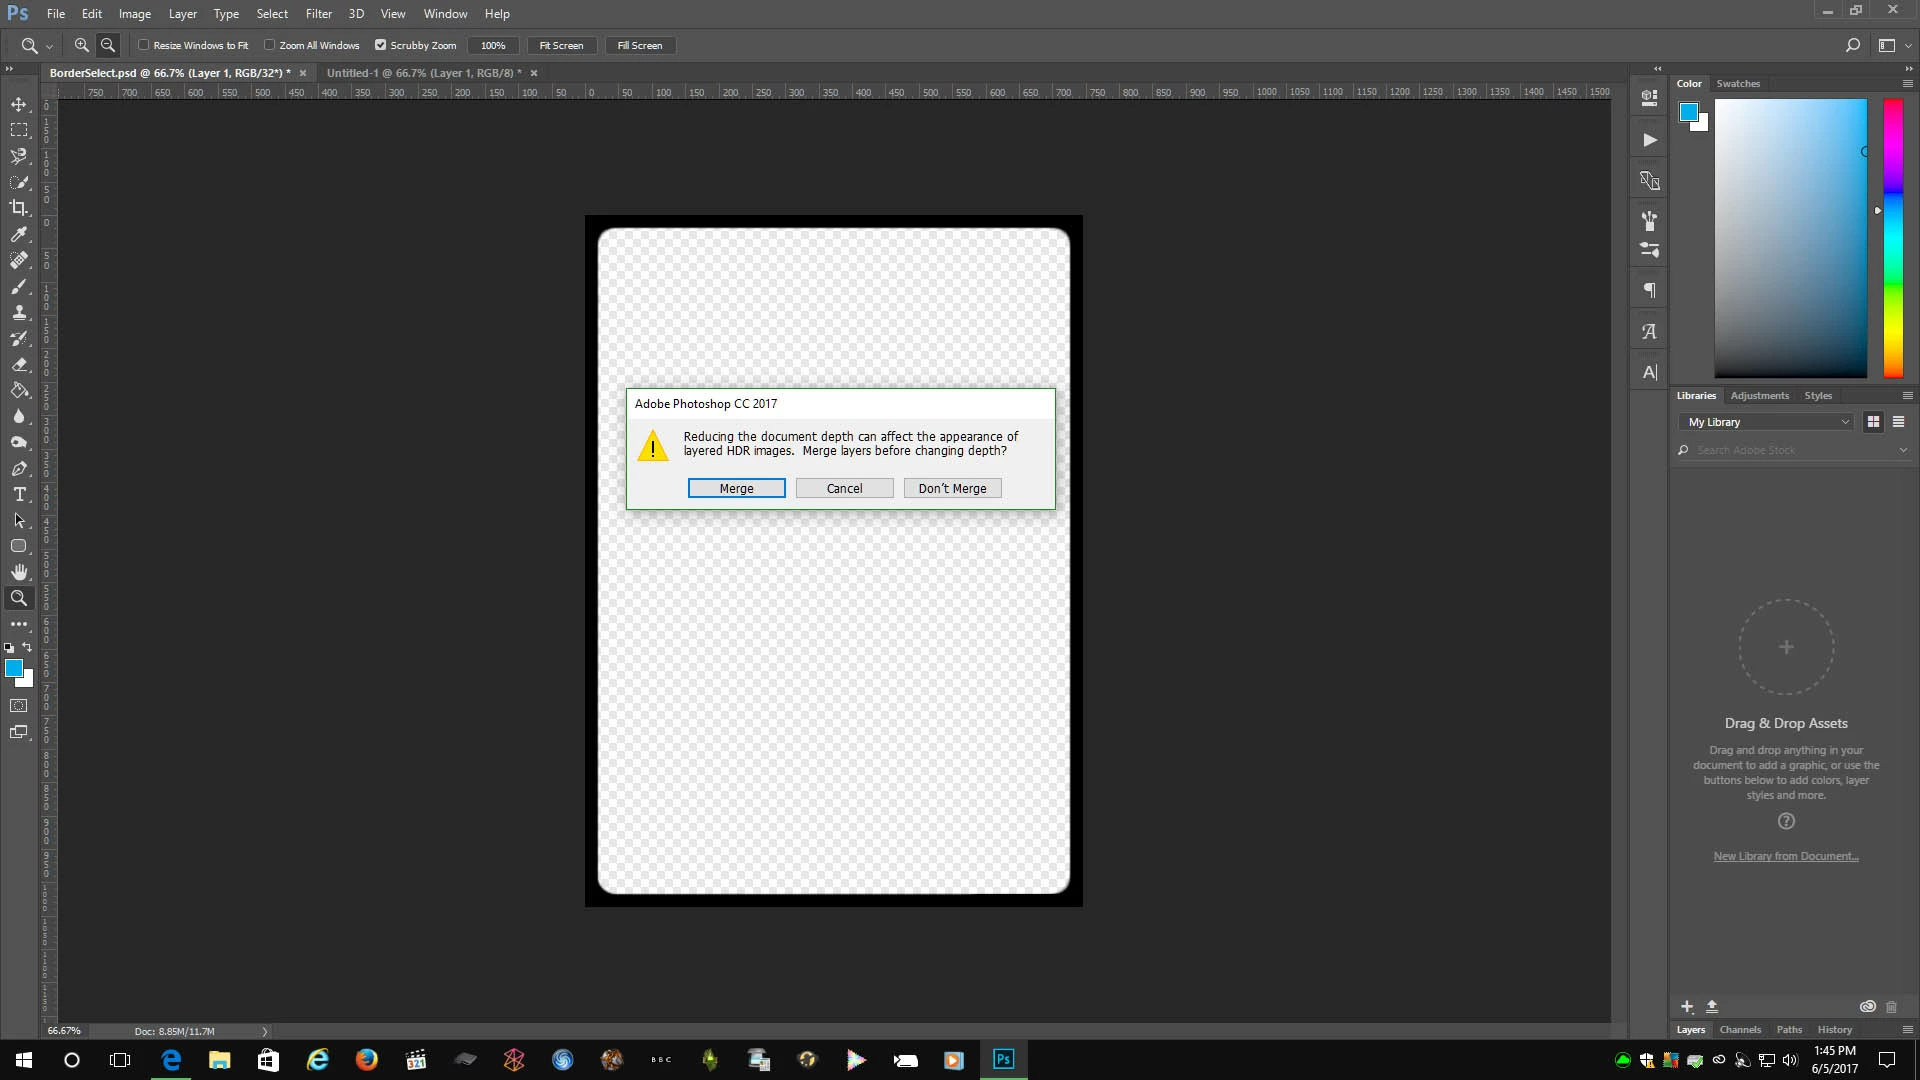
Task: Enable Resize Windows to Fit checkbox
Action: click(x=144, y=45)
